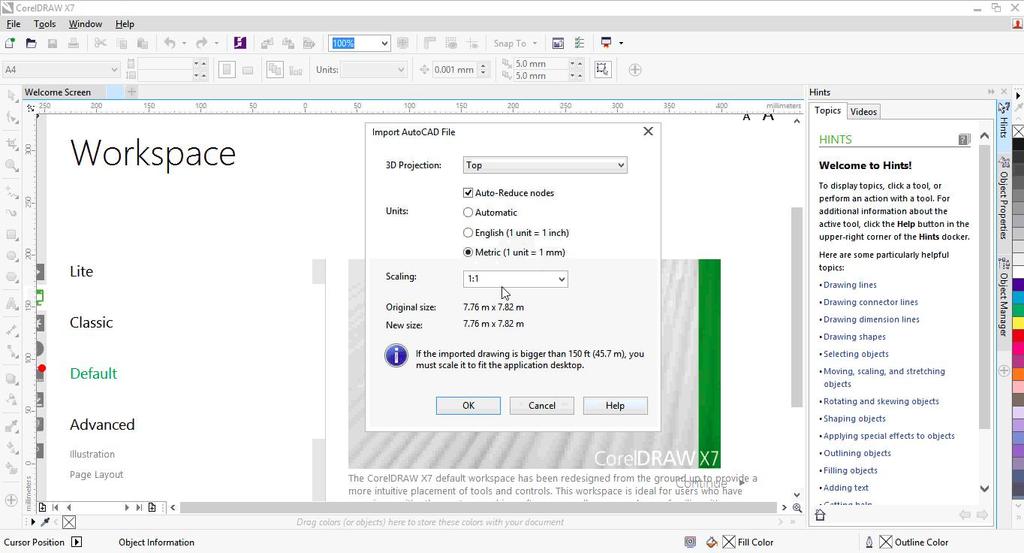Viewport: 1024px width, 553px height.
Task: Switch to the Topics tab in Hints
Action: coord(827,110)
